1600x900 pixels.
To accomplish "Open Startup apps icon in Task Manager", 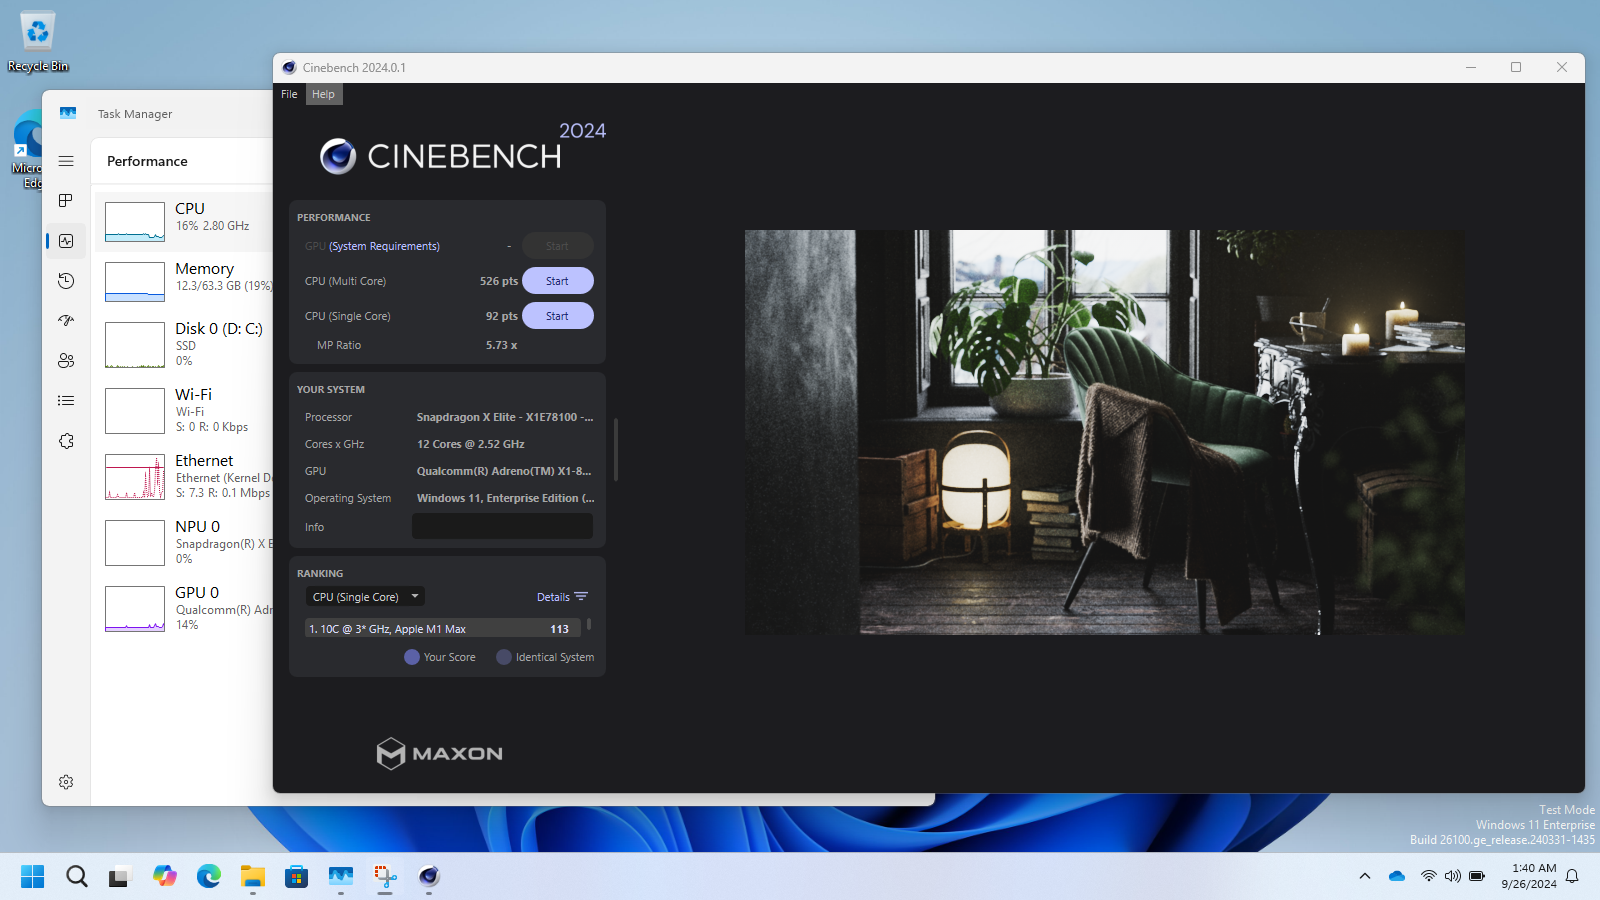I will point(66,321).
